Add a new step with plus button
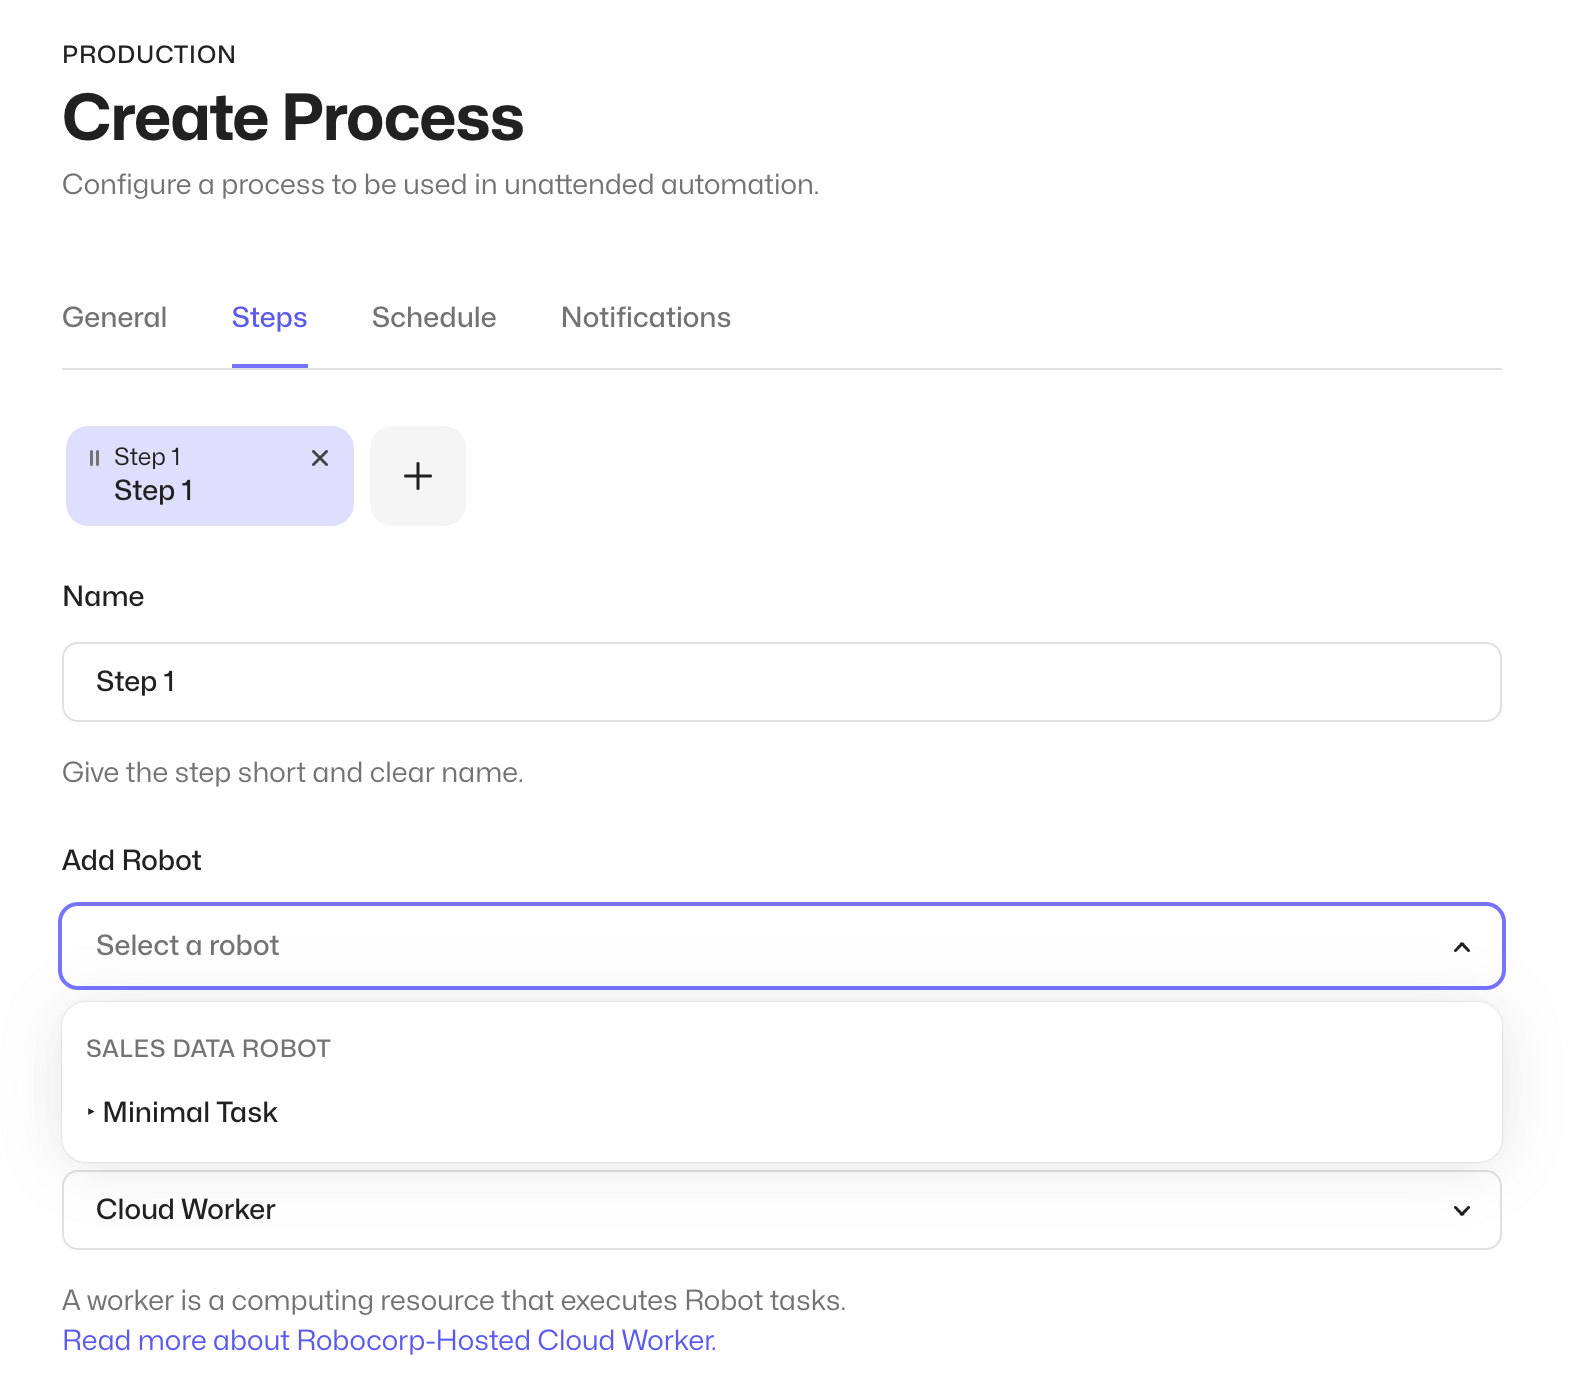Image resolution: width=1570 pixels, height=1392 pixels. coord(418,476)
